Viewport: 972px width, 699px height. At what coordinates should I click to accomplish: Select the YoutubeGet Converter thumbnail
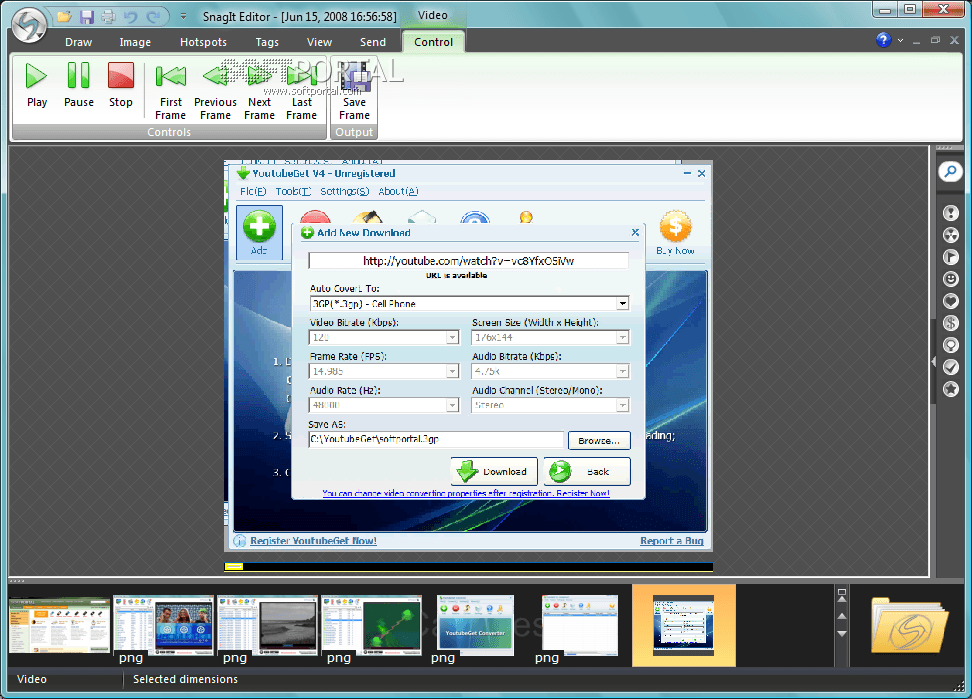coord(475,625)
